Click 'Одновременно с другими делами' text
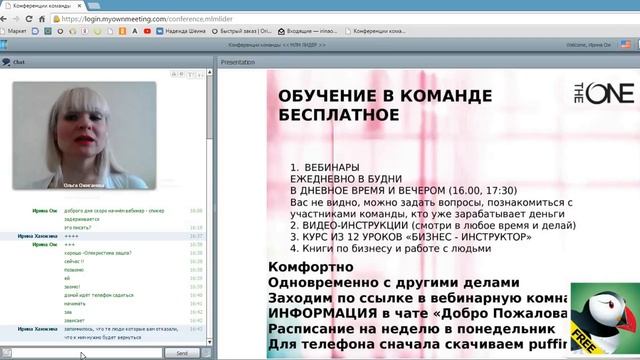Screen dimensions: 640x360 (x=394, y=283)
